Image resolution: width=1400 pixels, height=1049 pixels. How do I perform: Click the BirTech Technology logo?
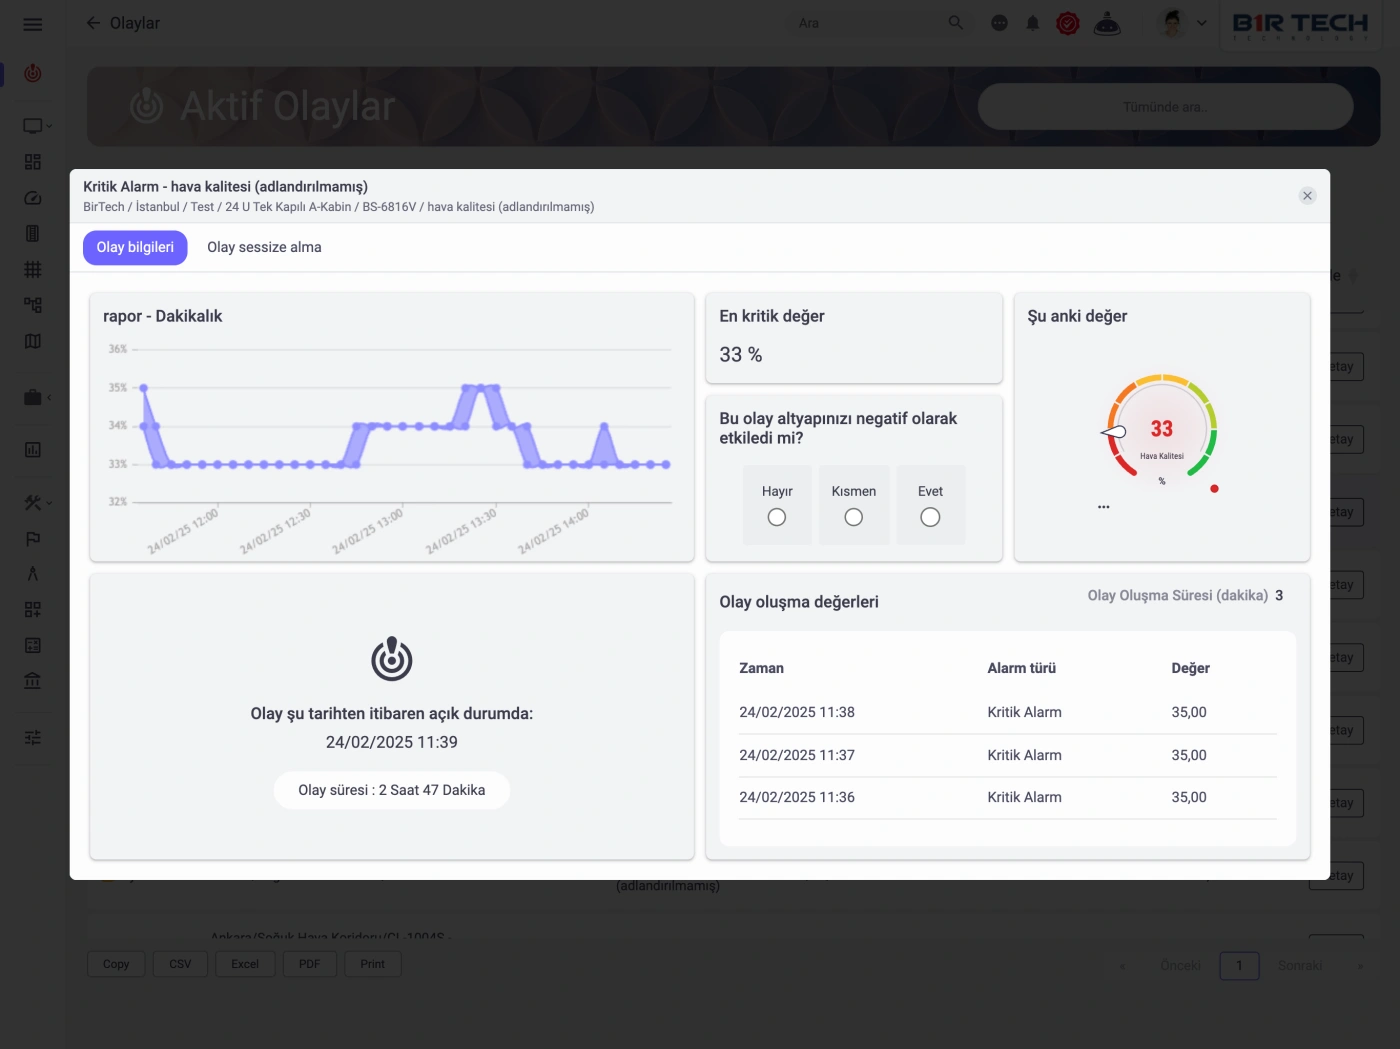pyautogui.click(x=1300, y=25)
